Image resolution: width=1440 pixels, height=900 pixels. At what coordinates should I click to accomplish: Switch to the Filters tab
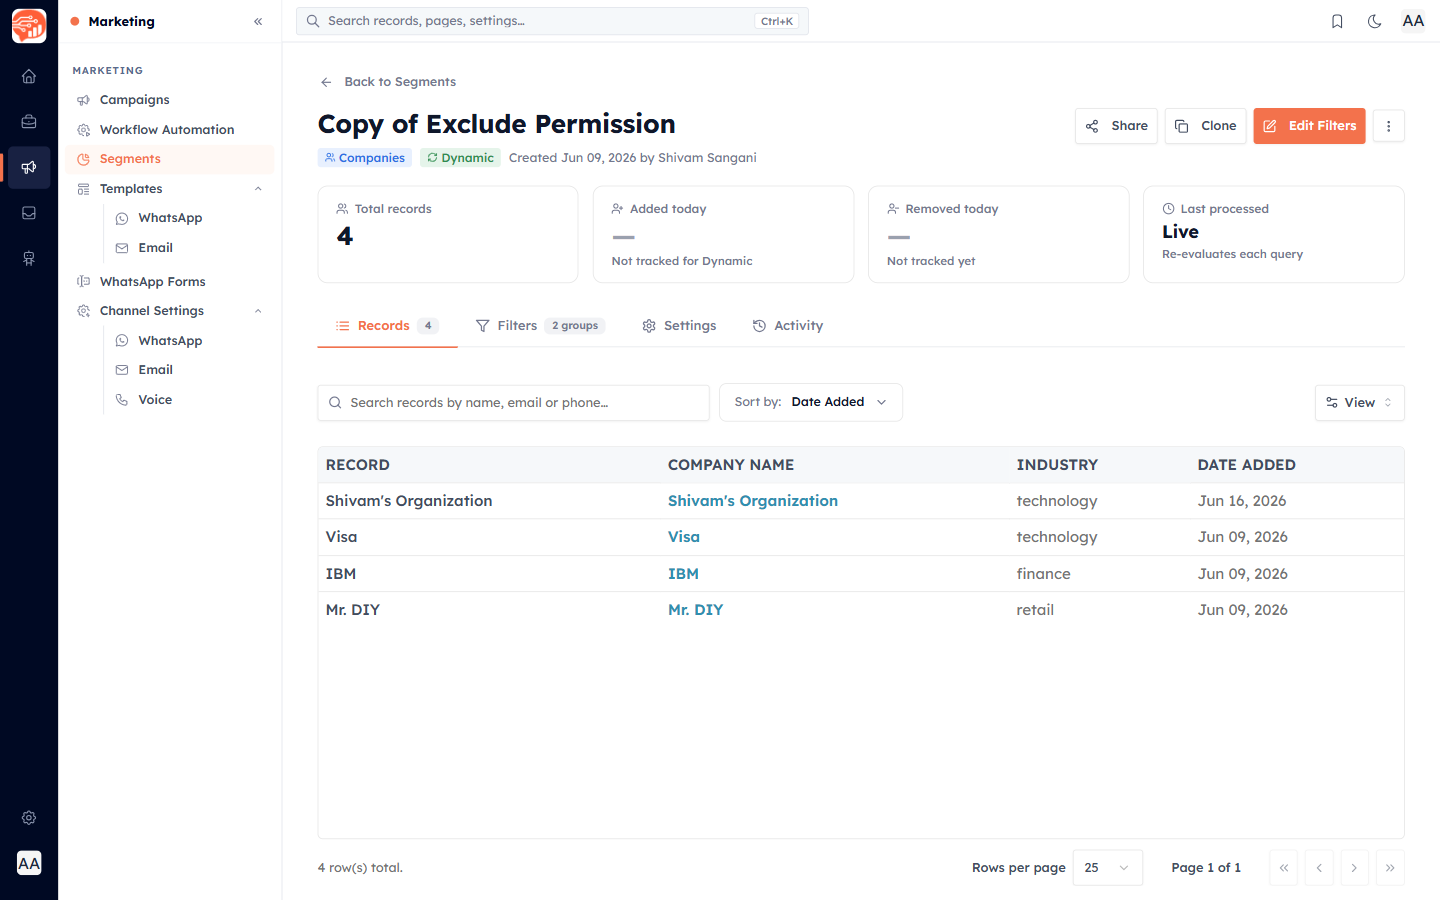(x=540, y=326)
